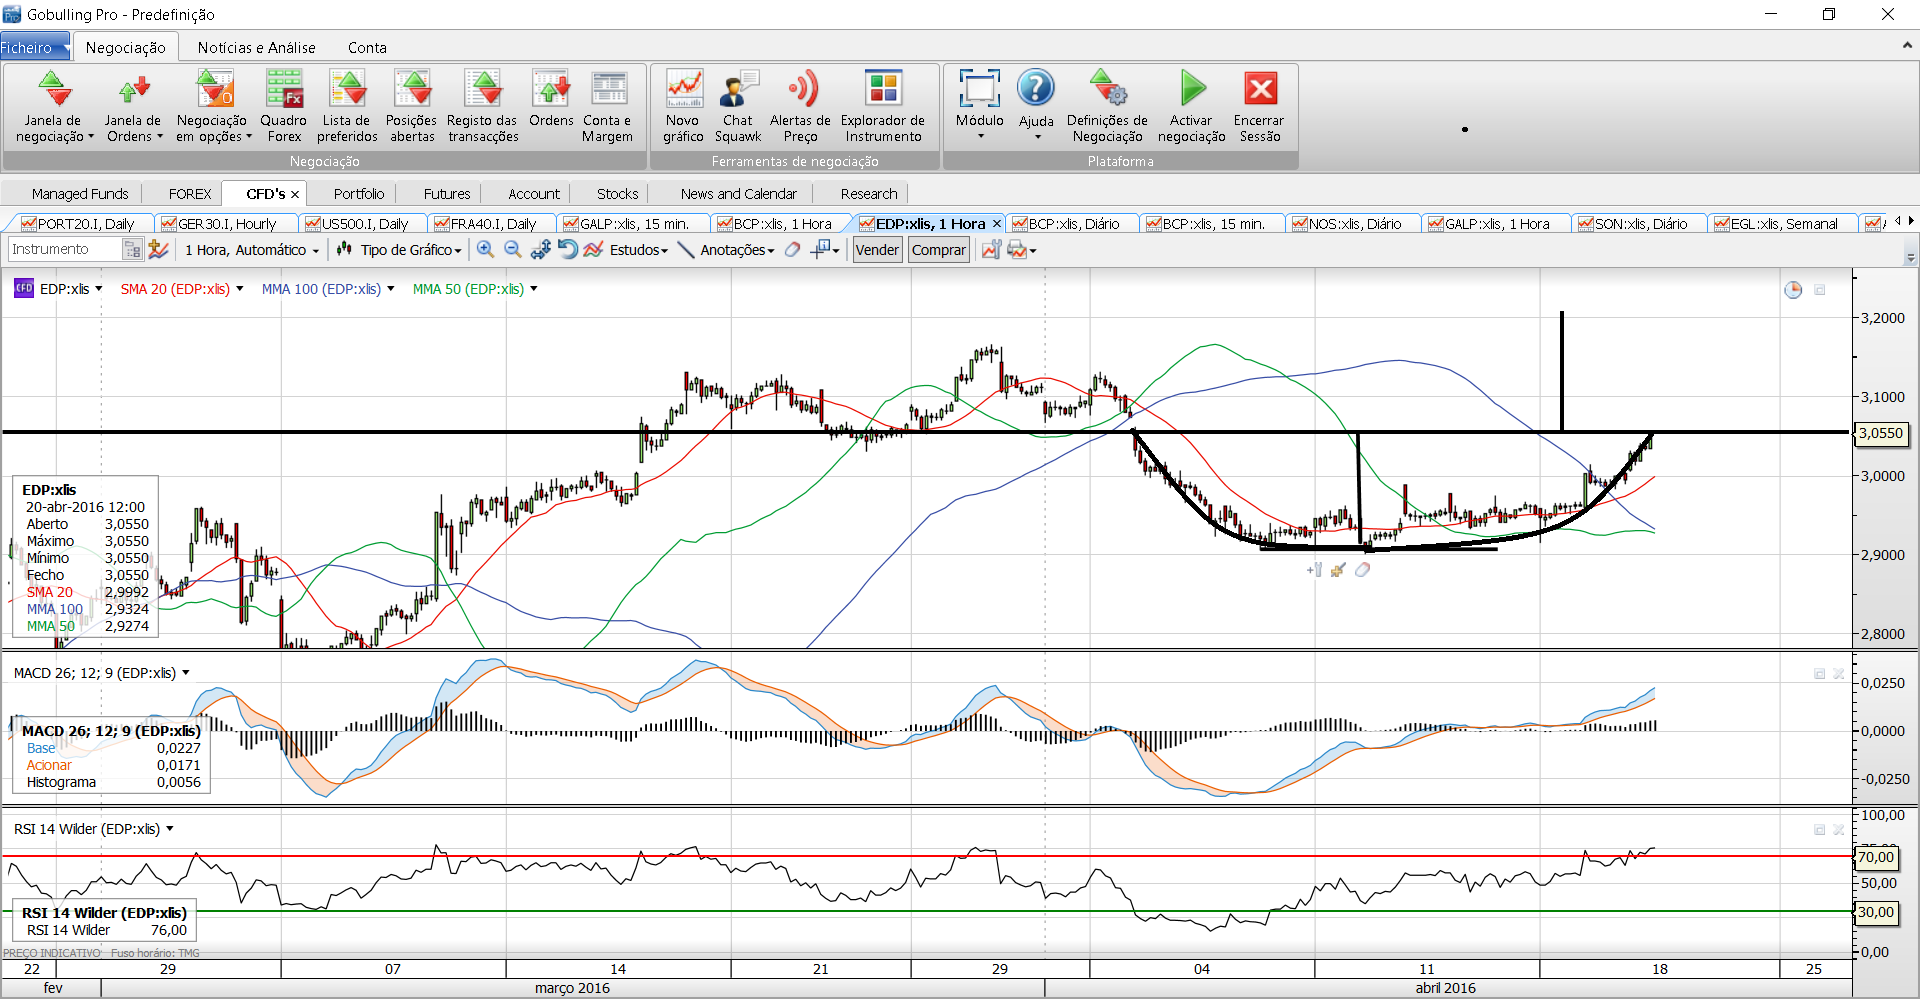
Task: Click the zoom out magnifier icon
Action: coord(513,250)
